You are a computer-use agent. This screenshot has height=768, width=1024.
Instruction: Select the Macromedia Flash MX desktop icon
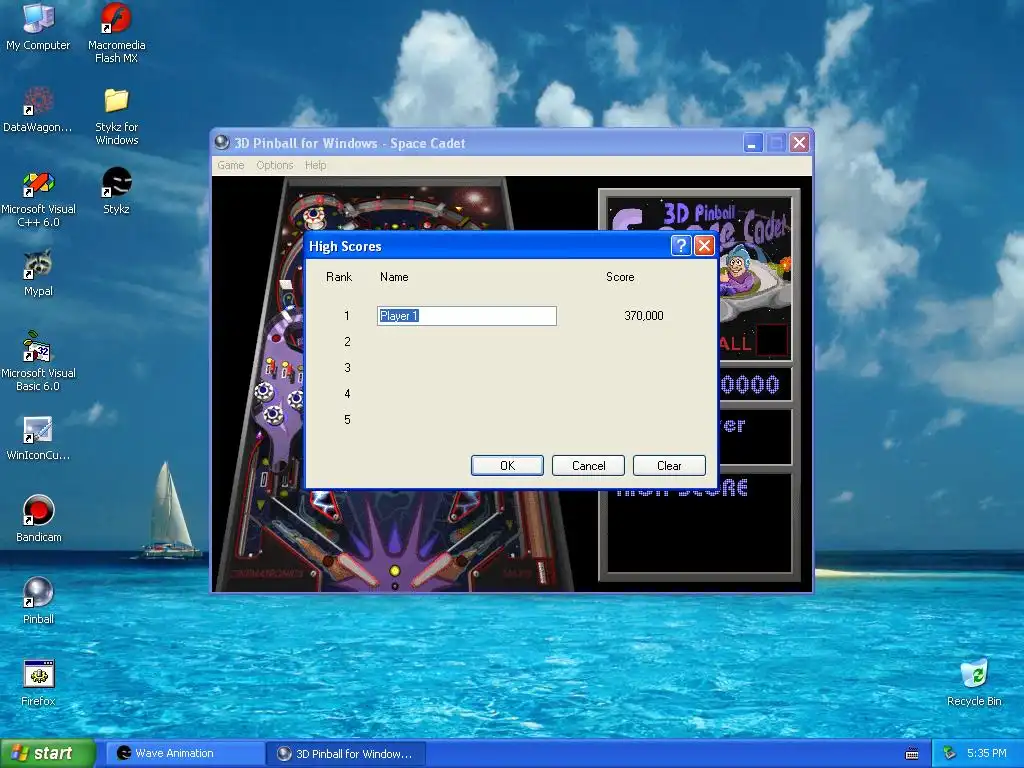tap(116, 33)
